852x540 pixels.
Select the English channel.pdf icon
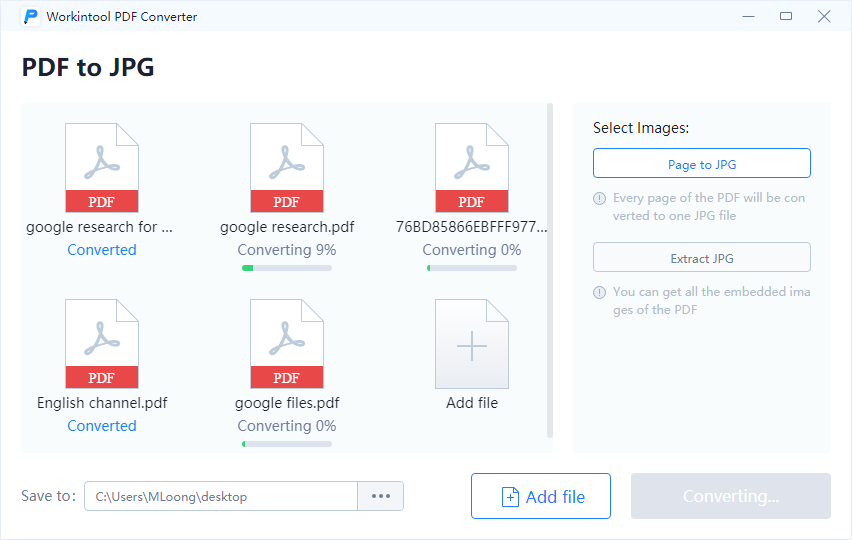coord(102,344)
